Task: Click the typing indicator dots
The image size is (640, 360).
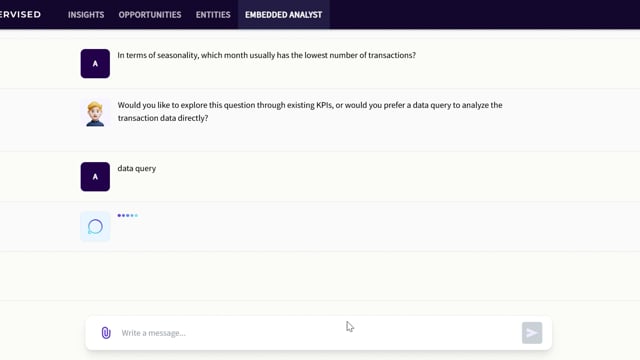Action: pyautogui.click(x=128, y=216)
